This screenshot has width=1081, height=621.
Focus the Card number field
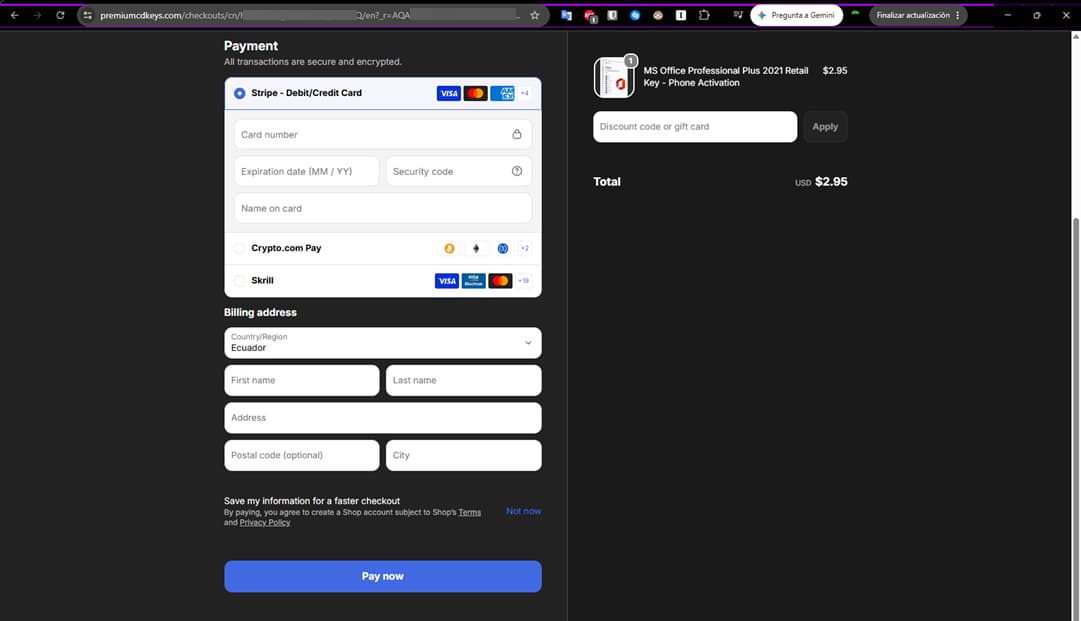(383, 134)
